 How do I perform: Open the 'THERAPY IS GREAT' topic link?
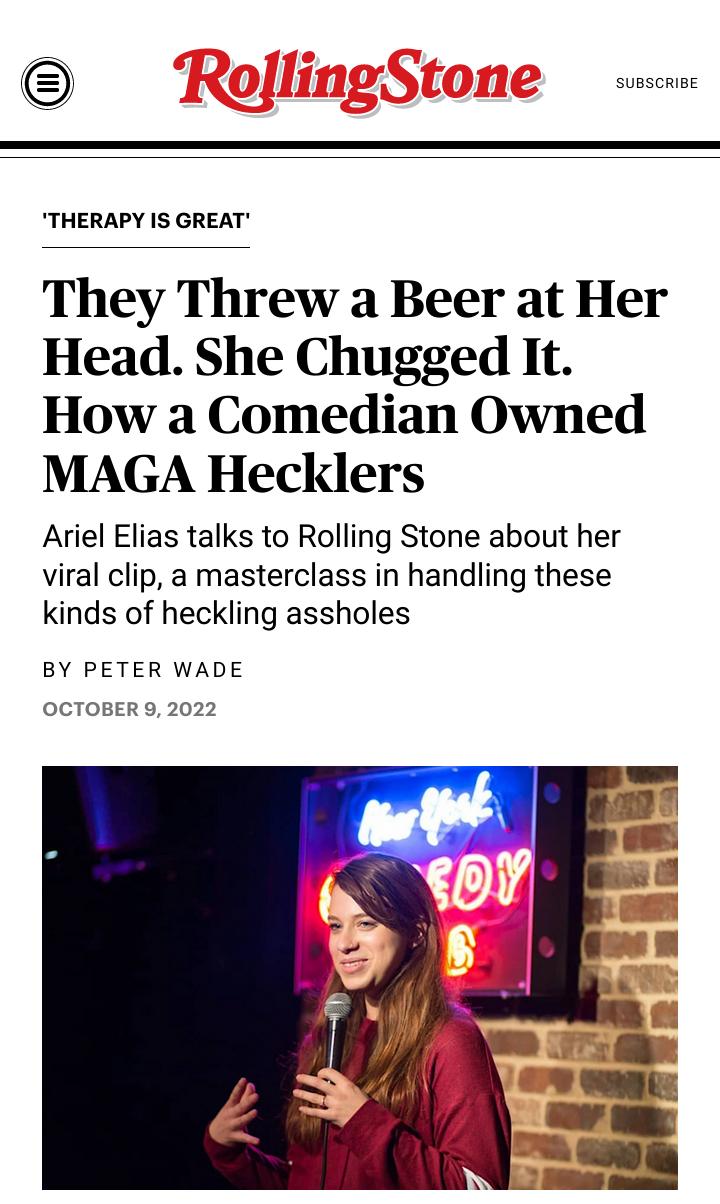[145, 221]
